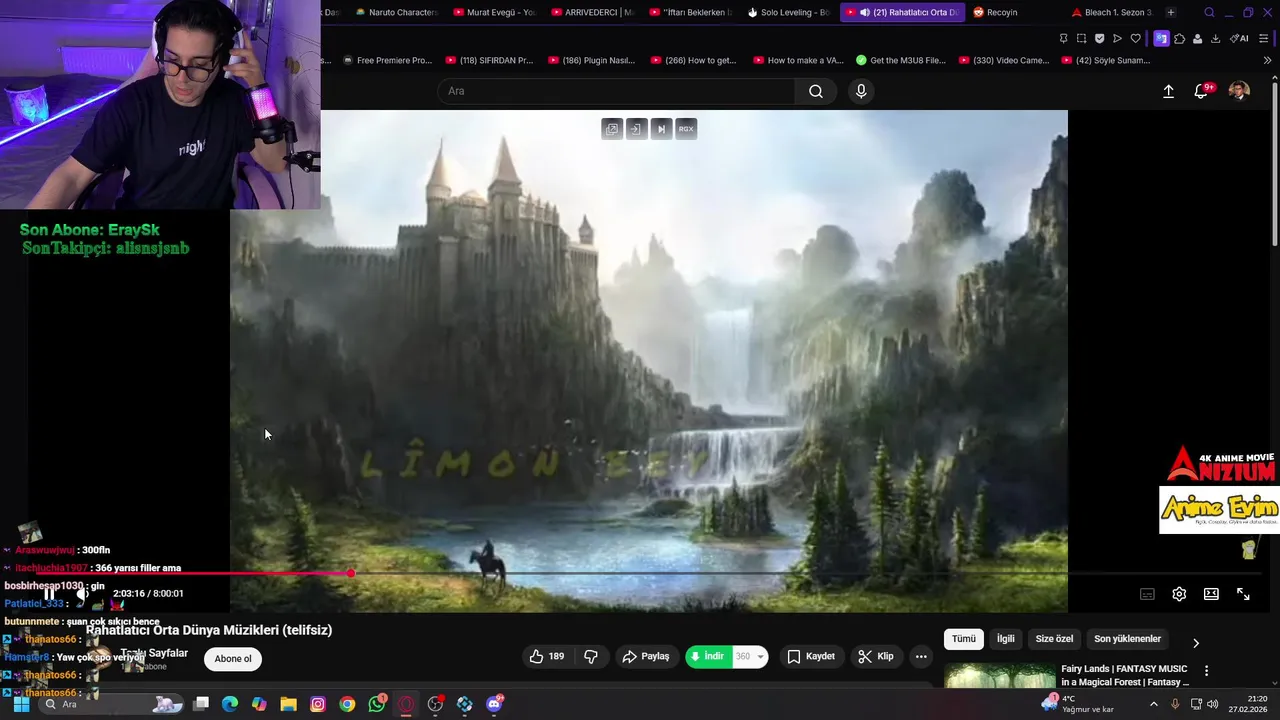This screenshot has height=720, width=1280.
Task: Show more bookmarks with the double chevron
Action: coord(1268,60)
